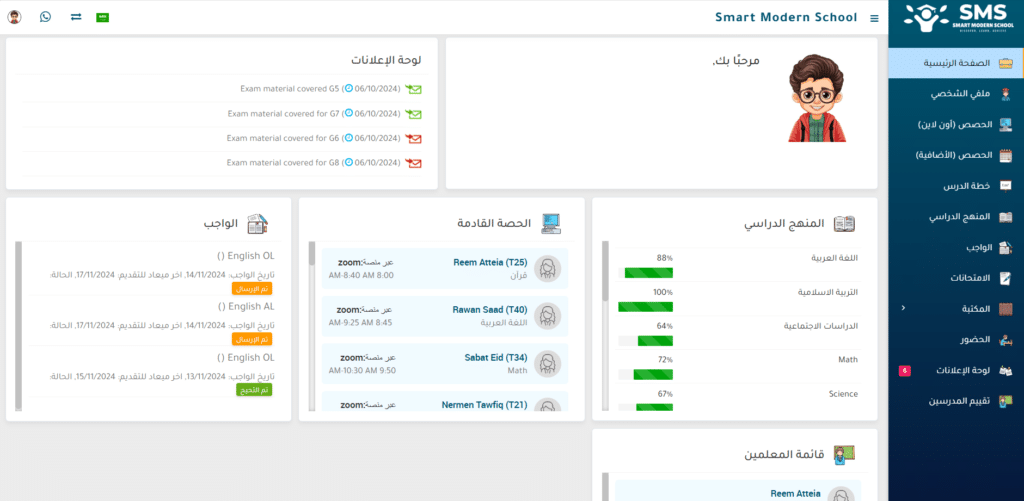
Task: Open user avatar profile icon in top bar
Action: (x=14, y=17)
